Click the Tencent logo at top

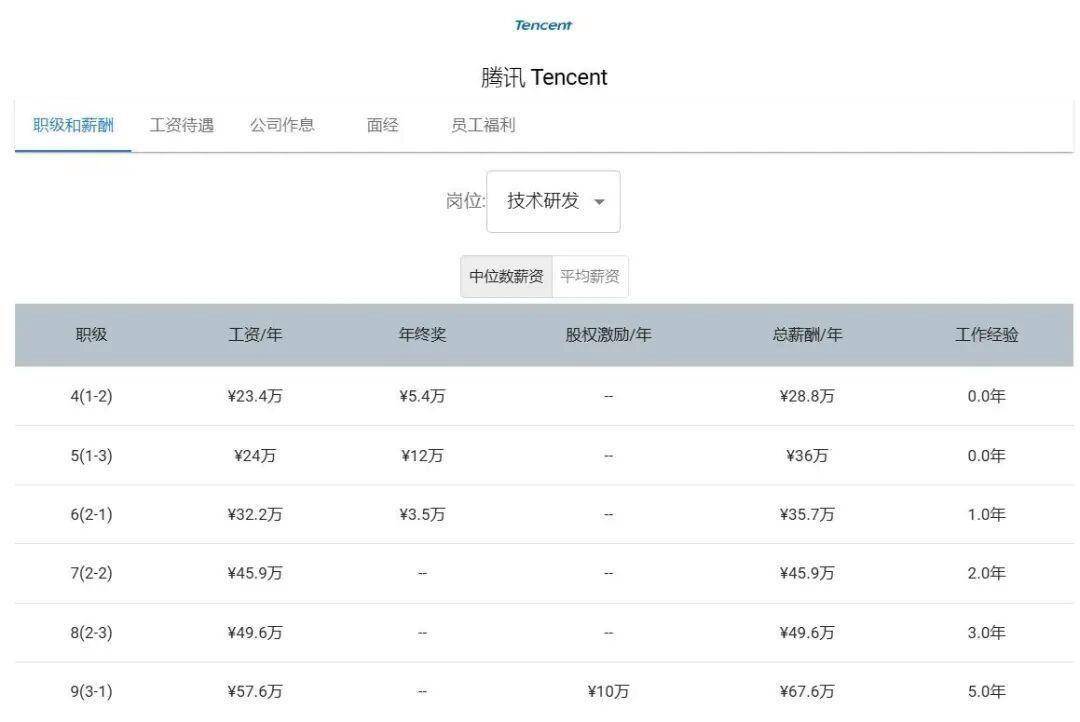click(x=543, y=25)
